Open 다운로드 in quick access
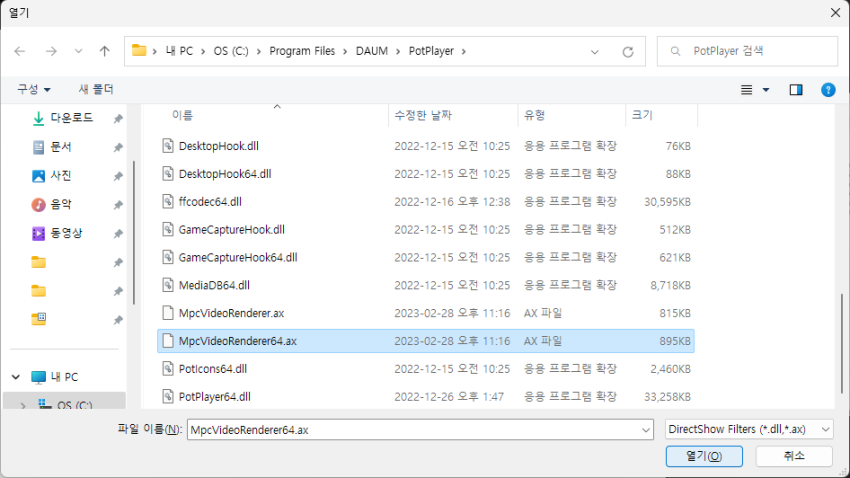 click(x=72, y=118)
